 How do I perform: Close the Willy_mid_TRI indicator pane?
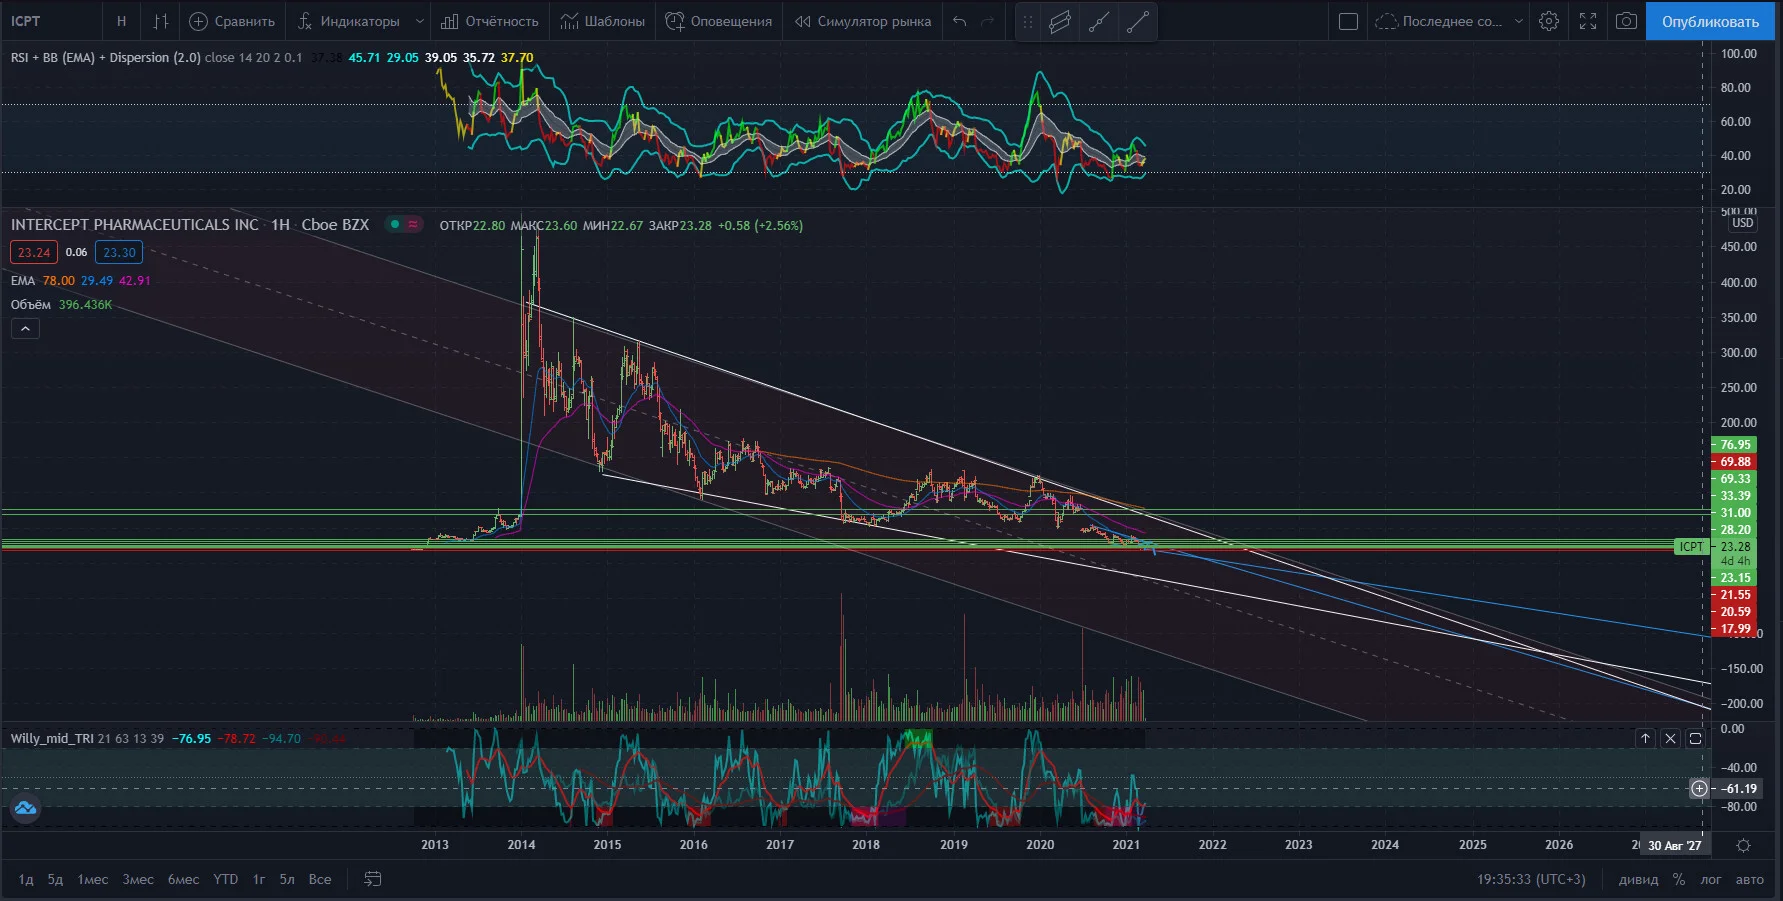(1670, 739)
